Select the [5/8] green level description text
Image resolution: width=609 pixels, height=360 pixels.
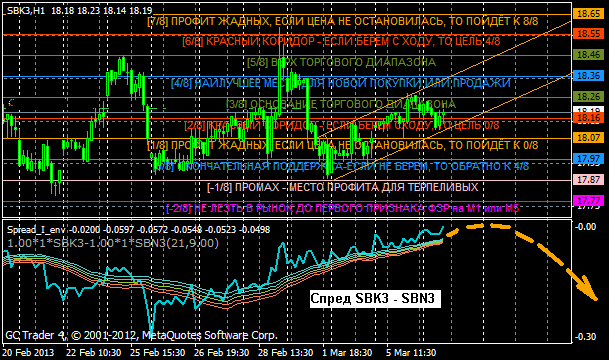tap(341, 62)
